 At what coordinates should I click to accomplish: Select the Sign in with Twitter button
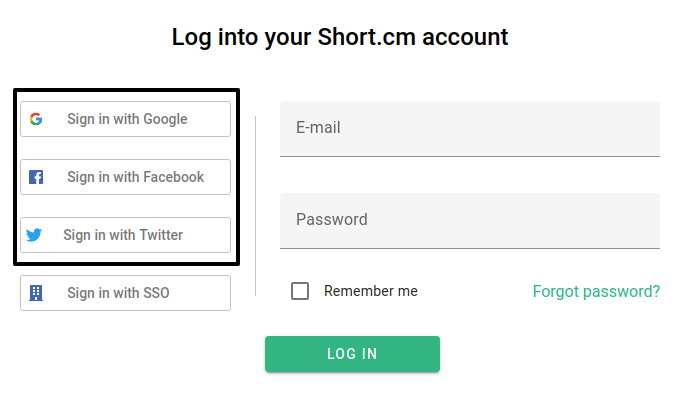[125, 235]
